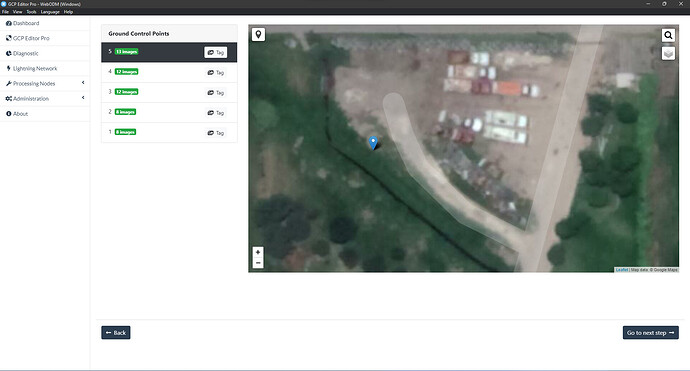The height and width of the screenshot is (371, 690).
Task: Click the GCP Editor Pro sidebar icon
Action: pyautogui.click(x=8, y=38)
